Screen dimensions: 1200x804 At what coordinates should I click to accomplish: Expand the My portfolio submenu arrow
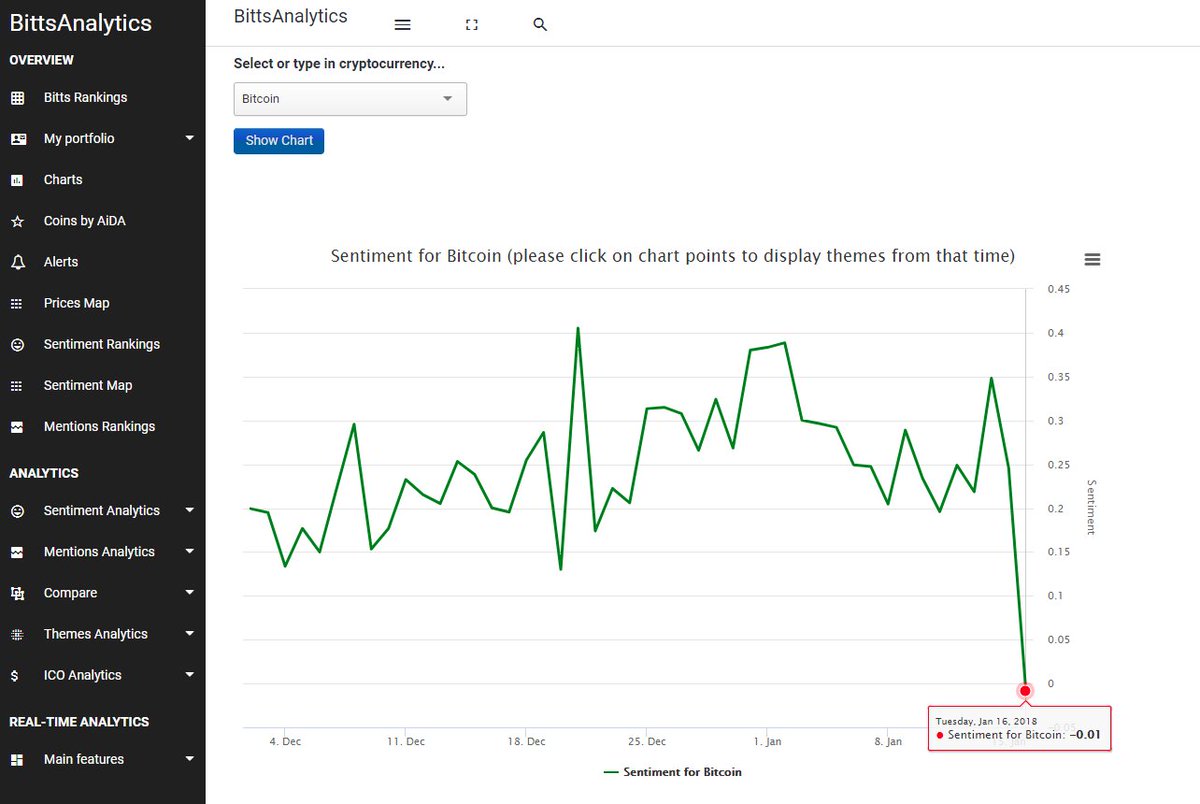coord(190,138)
